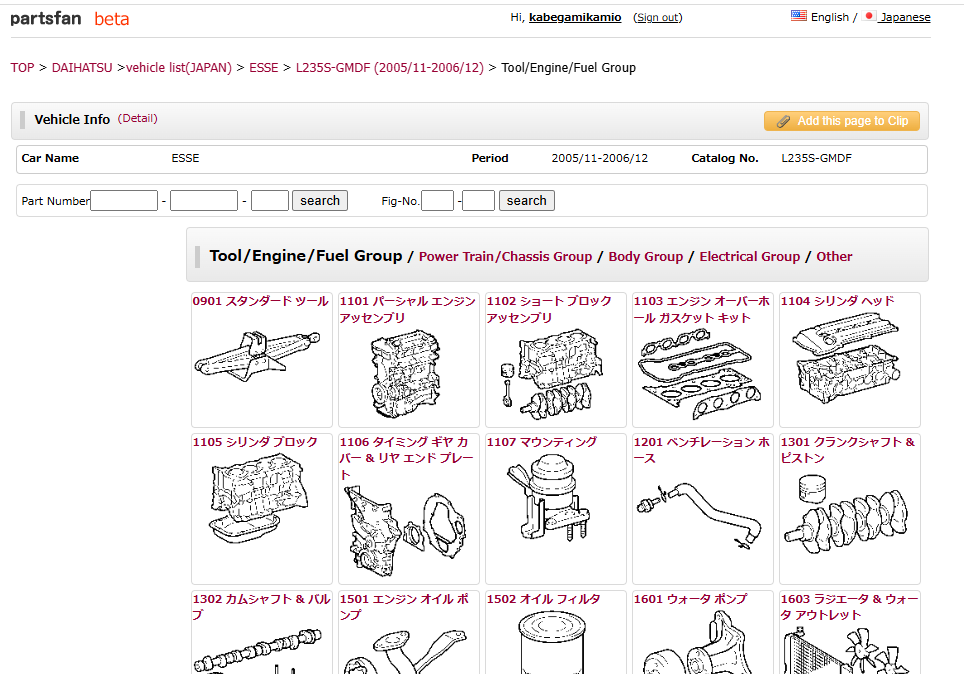Click the 1103 title link

701,309
